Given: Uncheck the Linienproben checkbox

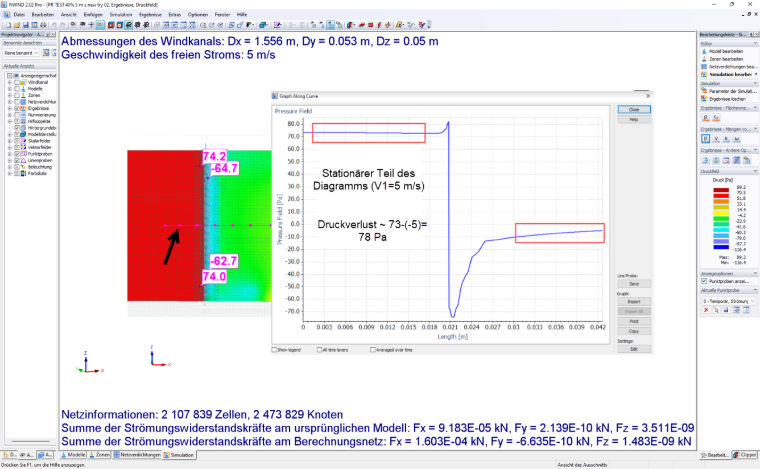Looking at the screenshot, I should point(17,160).
